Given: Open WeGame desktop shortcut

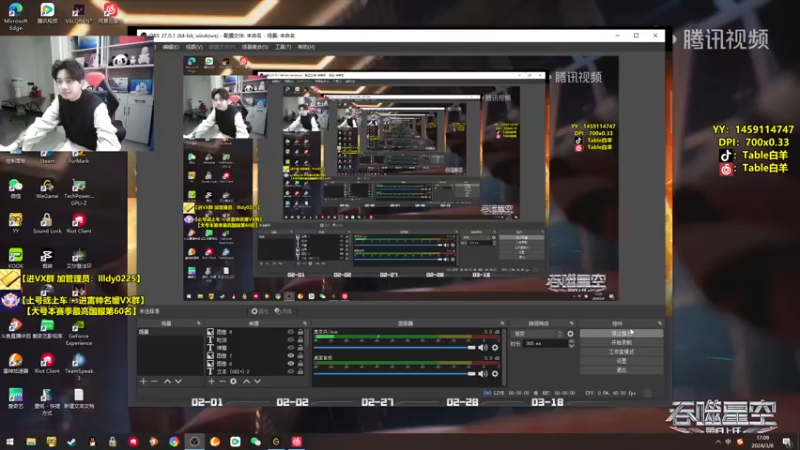Looking at the screenshot, I should point(47,189).
